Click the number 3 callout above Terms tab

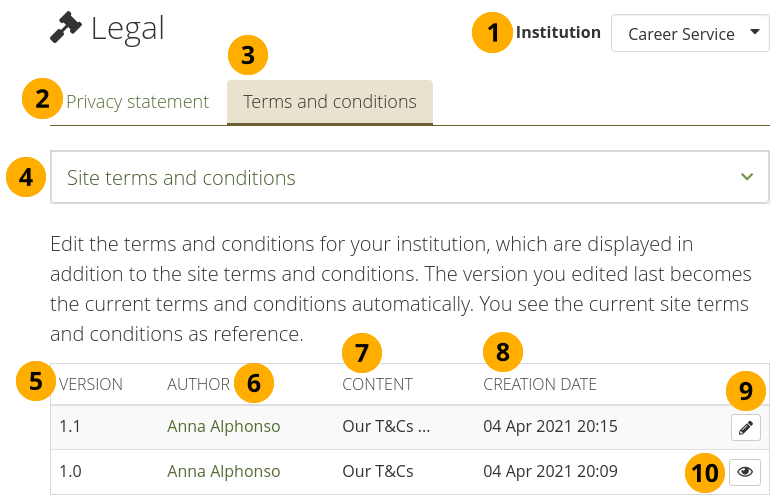click(x=248, y=55)
